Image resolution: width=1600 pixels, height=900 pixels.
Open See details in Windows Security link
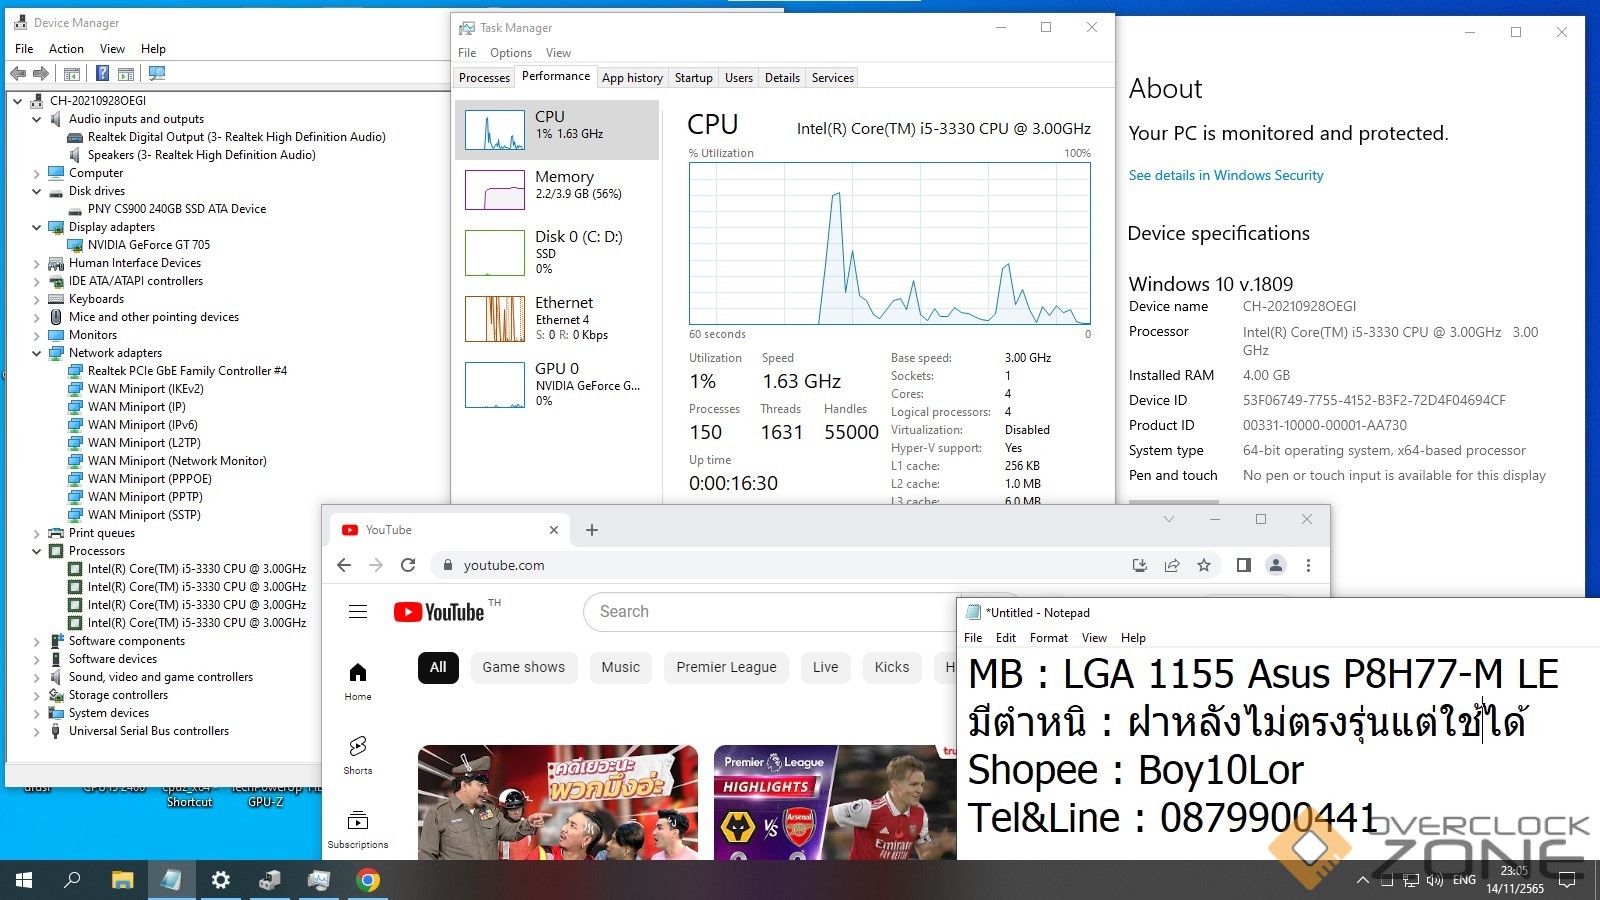pyautogui.click(x=1225, y=175)
